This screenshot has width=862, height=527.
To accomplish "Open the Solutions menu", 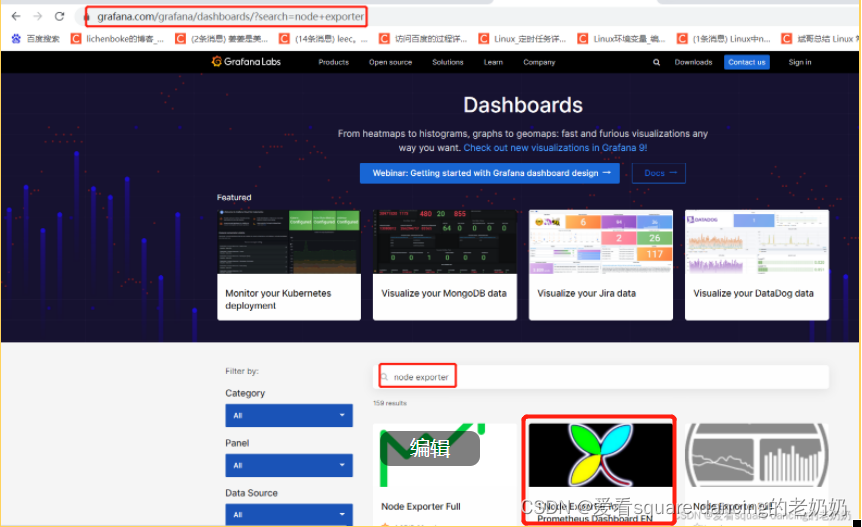I will (x=447, y=62).
